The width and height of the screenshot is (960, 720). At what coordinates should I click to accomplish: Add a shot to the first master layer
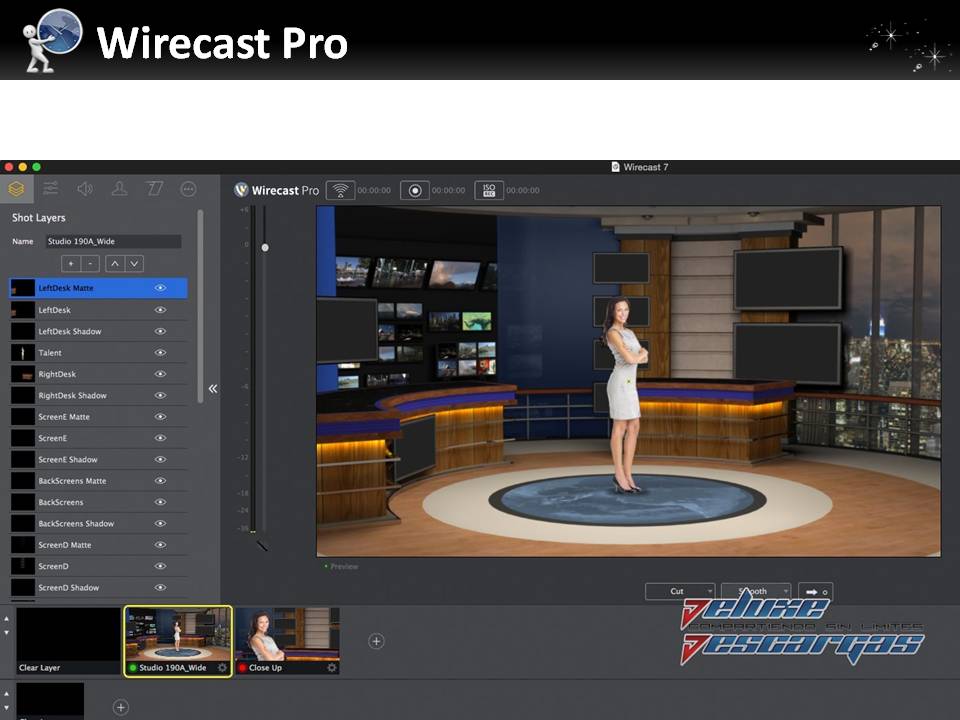click(x=377, y=641)
